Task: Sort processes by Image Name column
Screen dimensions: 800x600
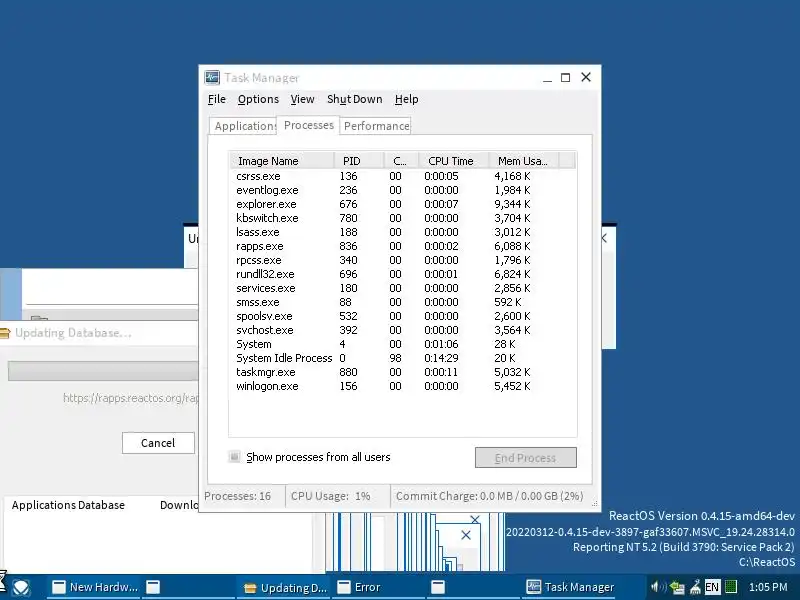Action: [282, 161]
